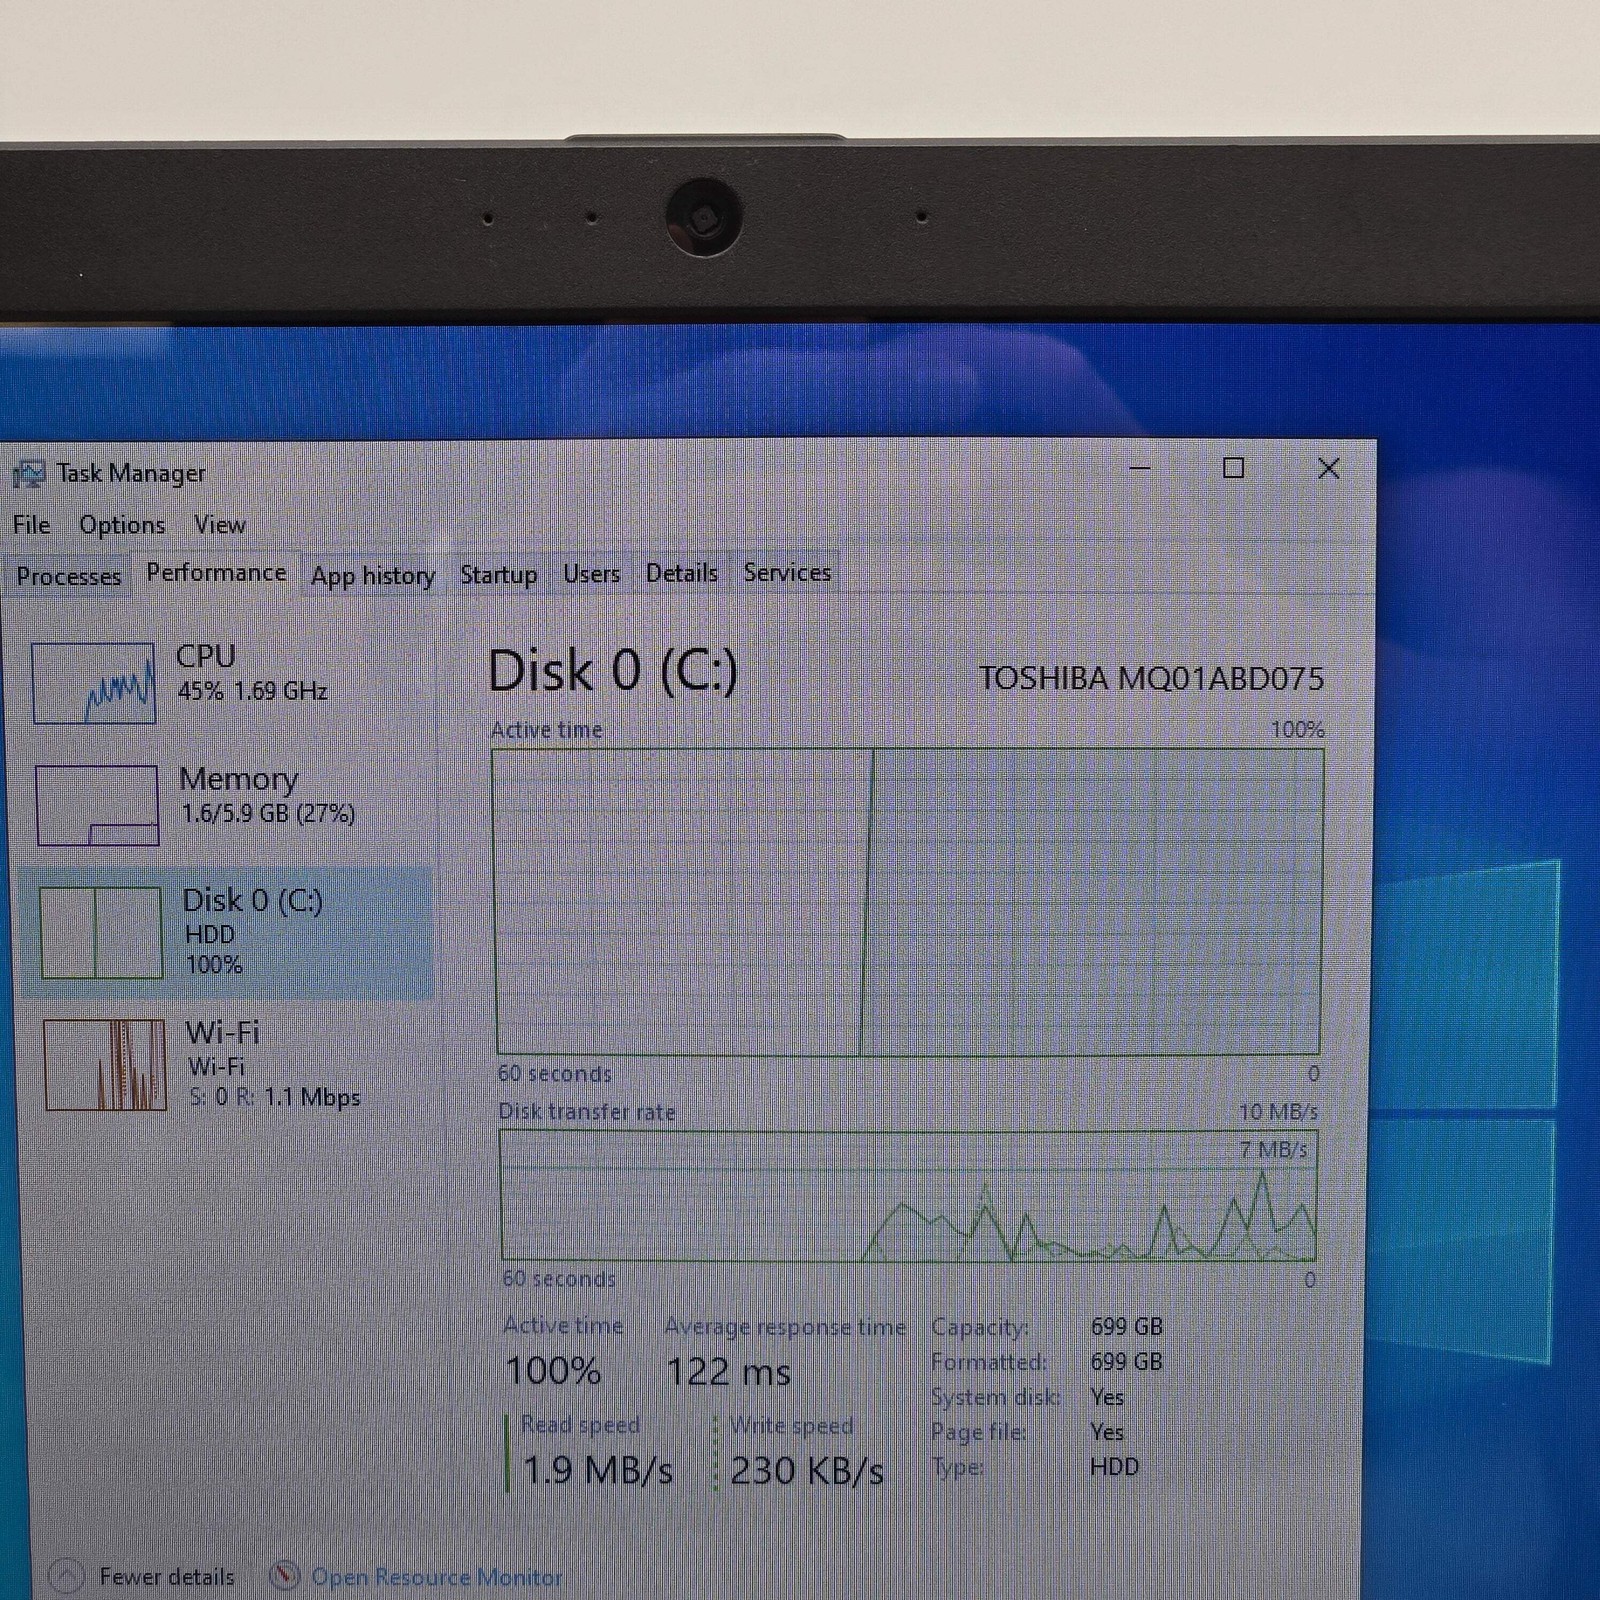
Task: Click the Fewer details arrow icon
Action: (x=66, y=1577)
